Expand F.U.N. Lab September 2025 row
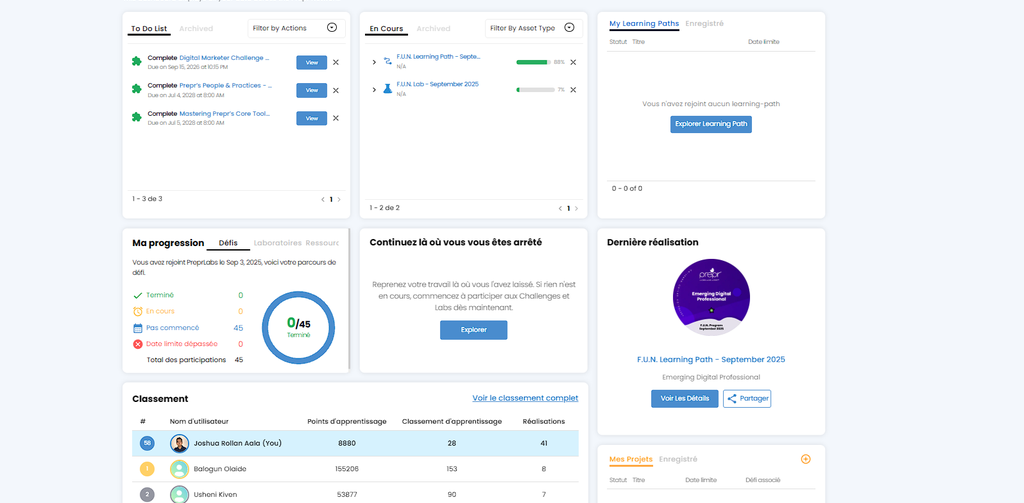Screen dimensions: 1024x503 (x=374, y=89)
